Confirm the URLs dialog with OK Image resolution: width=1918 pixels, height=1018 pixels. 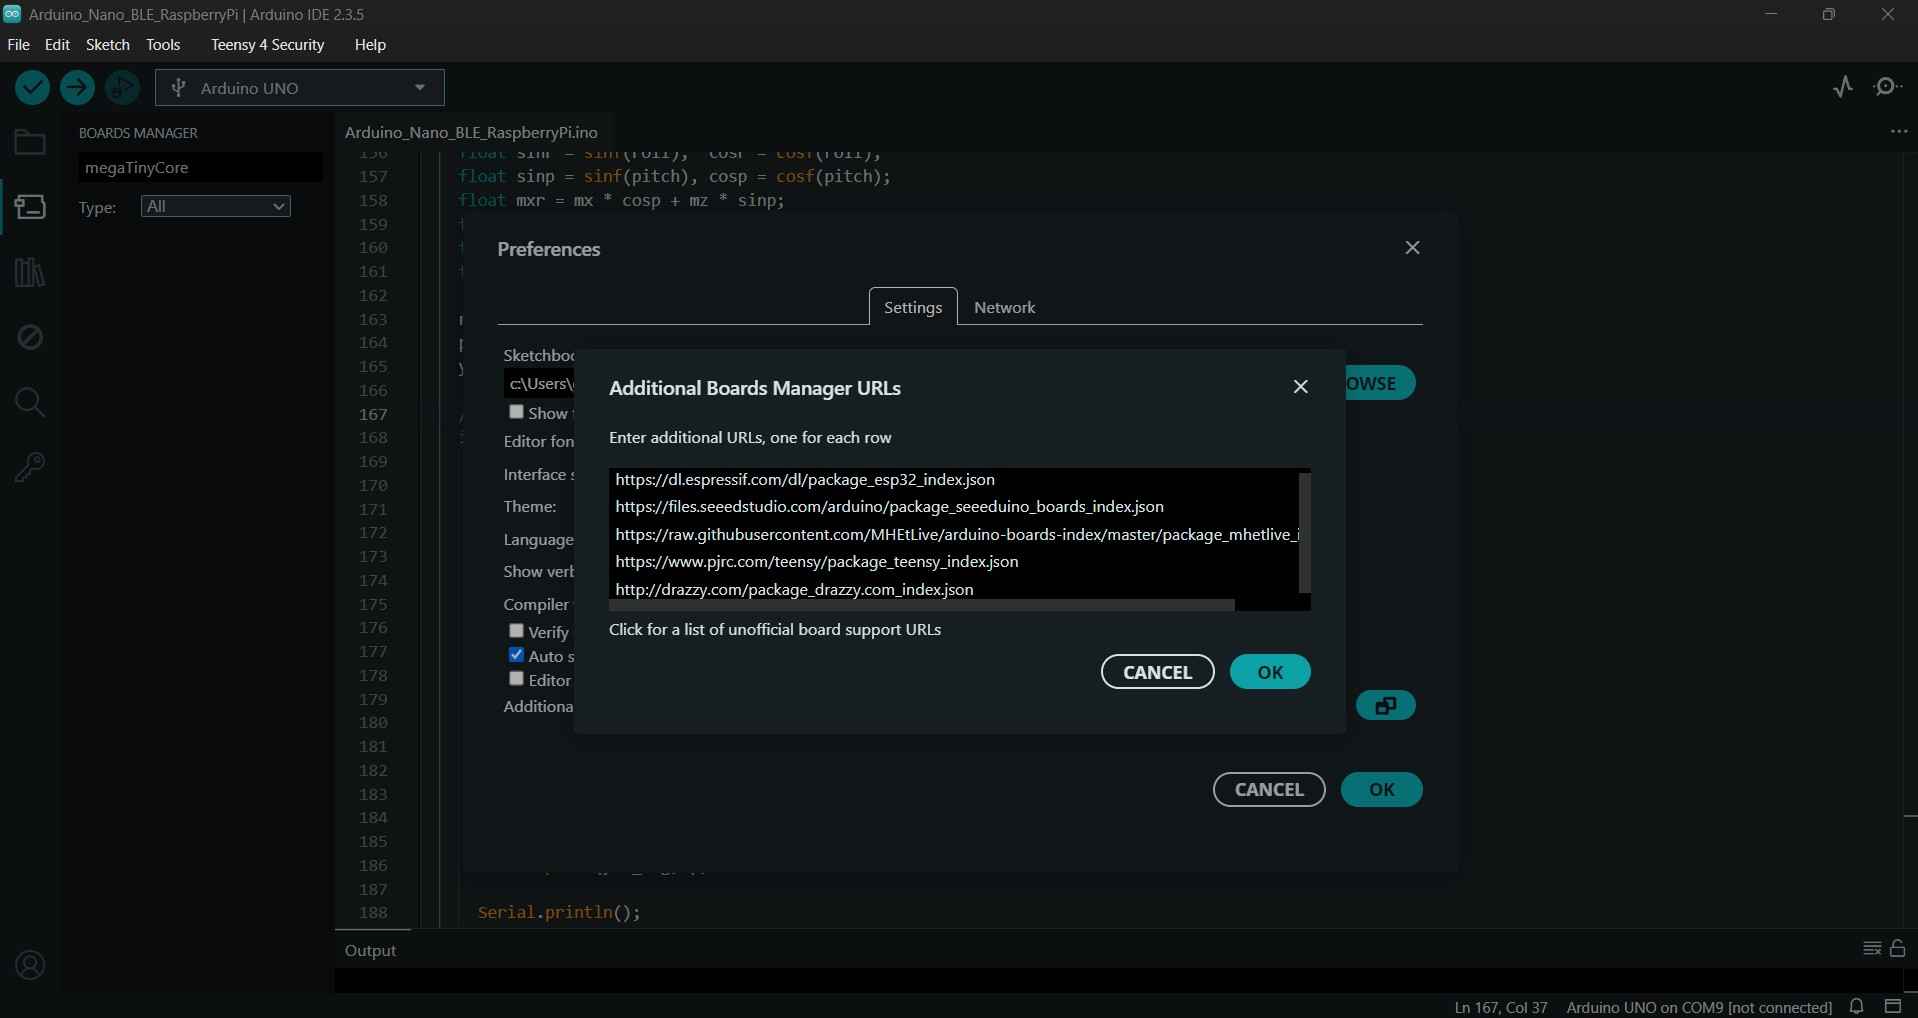(1270, 672)
